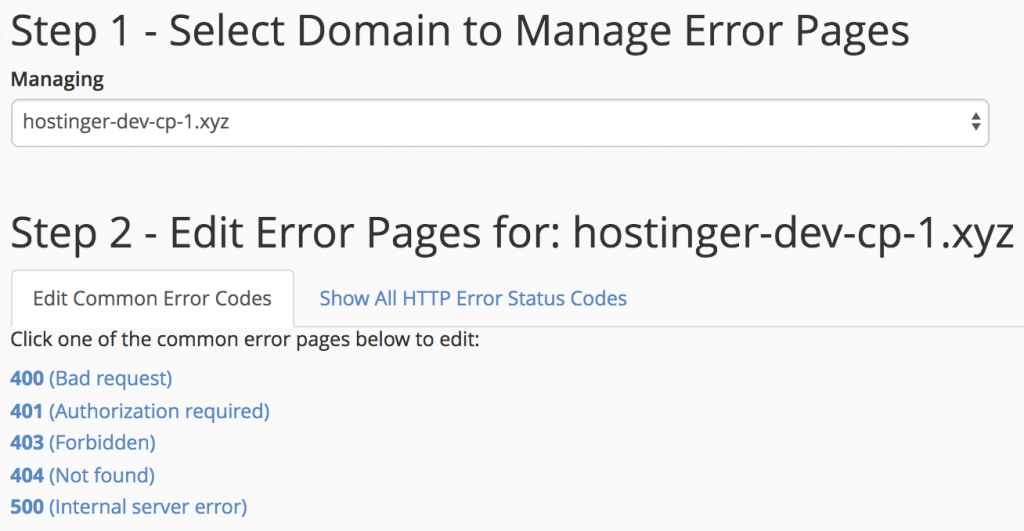The image size is (1024, 531).
Task: Open the 500 (Internal server error) page editor
Action: pos(129,507)
